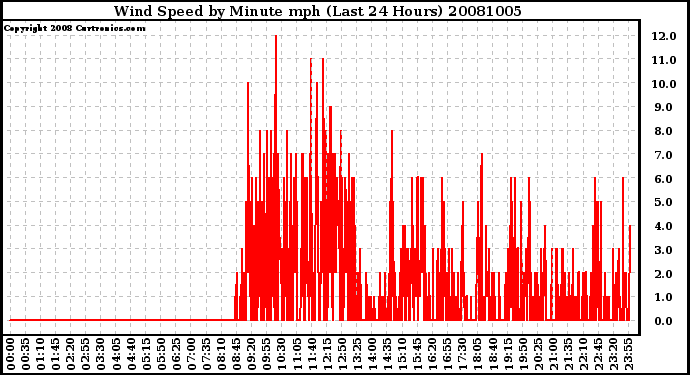Click the 00:00 time axis label
Image resolution: width=690 pixels, height=375 pixels.
click(x=10, y=354)
